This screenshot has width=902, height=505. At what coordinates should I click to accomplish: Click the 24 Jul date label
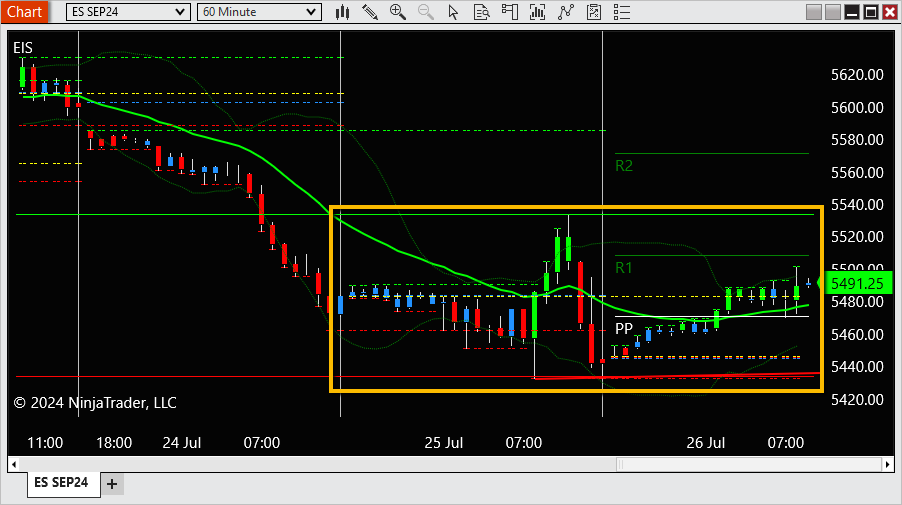tap(182, 443)
